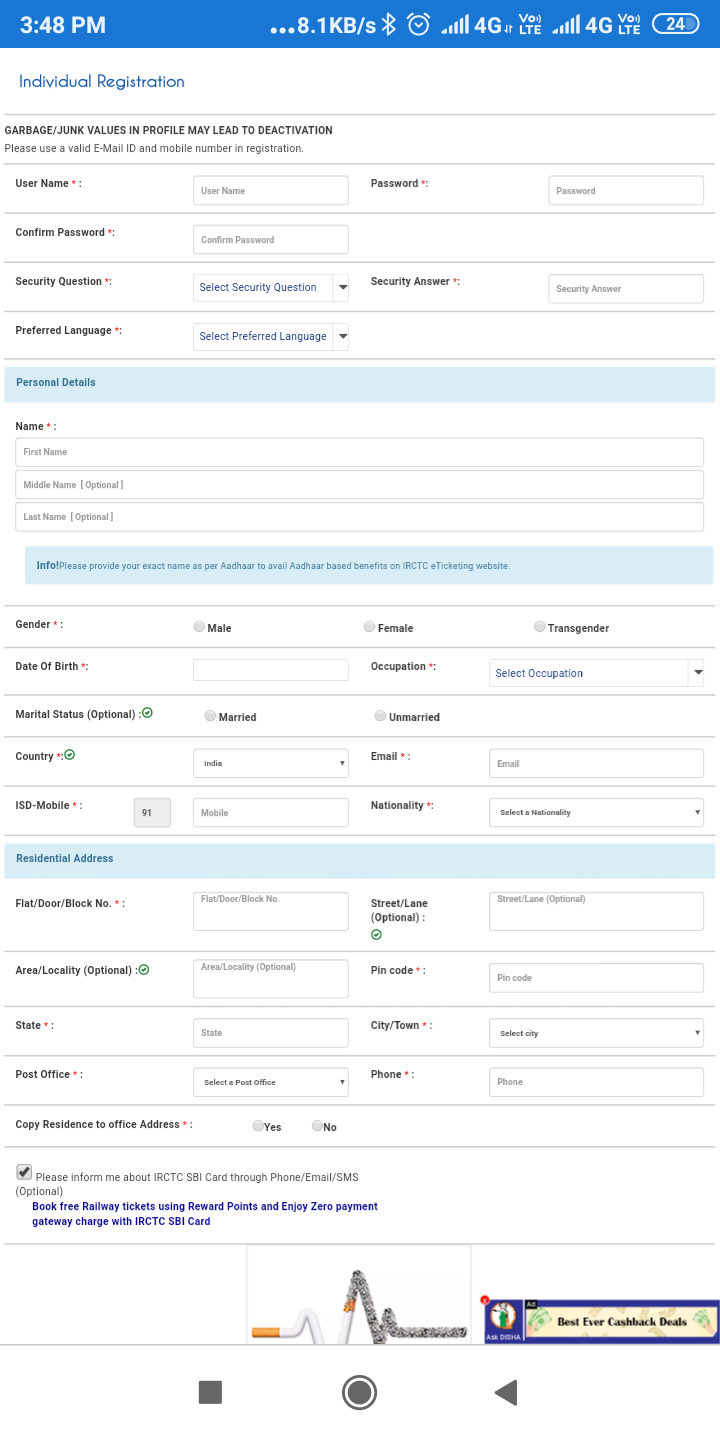Tap green check icon under Street/Lane label
The width and height of the screenshot is (720, 1440).
point(377,935)
